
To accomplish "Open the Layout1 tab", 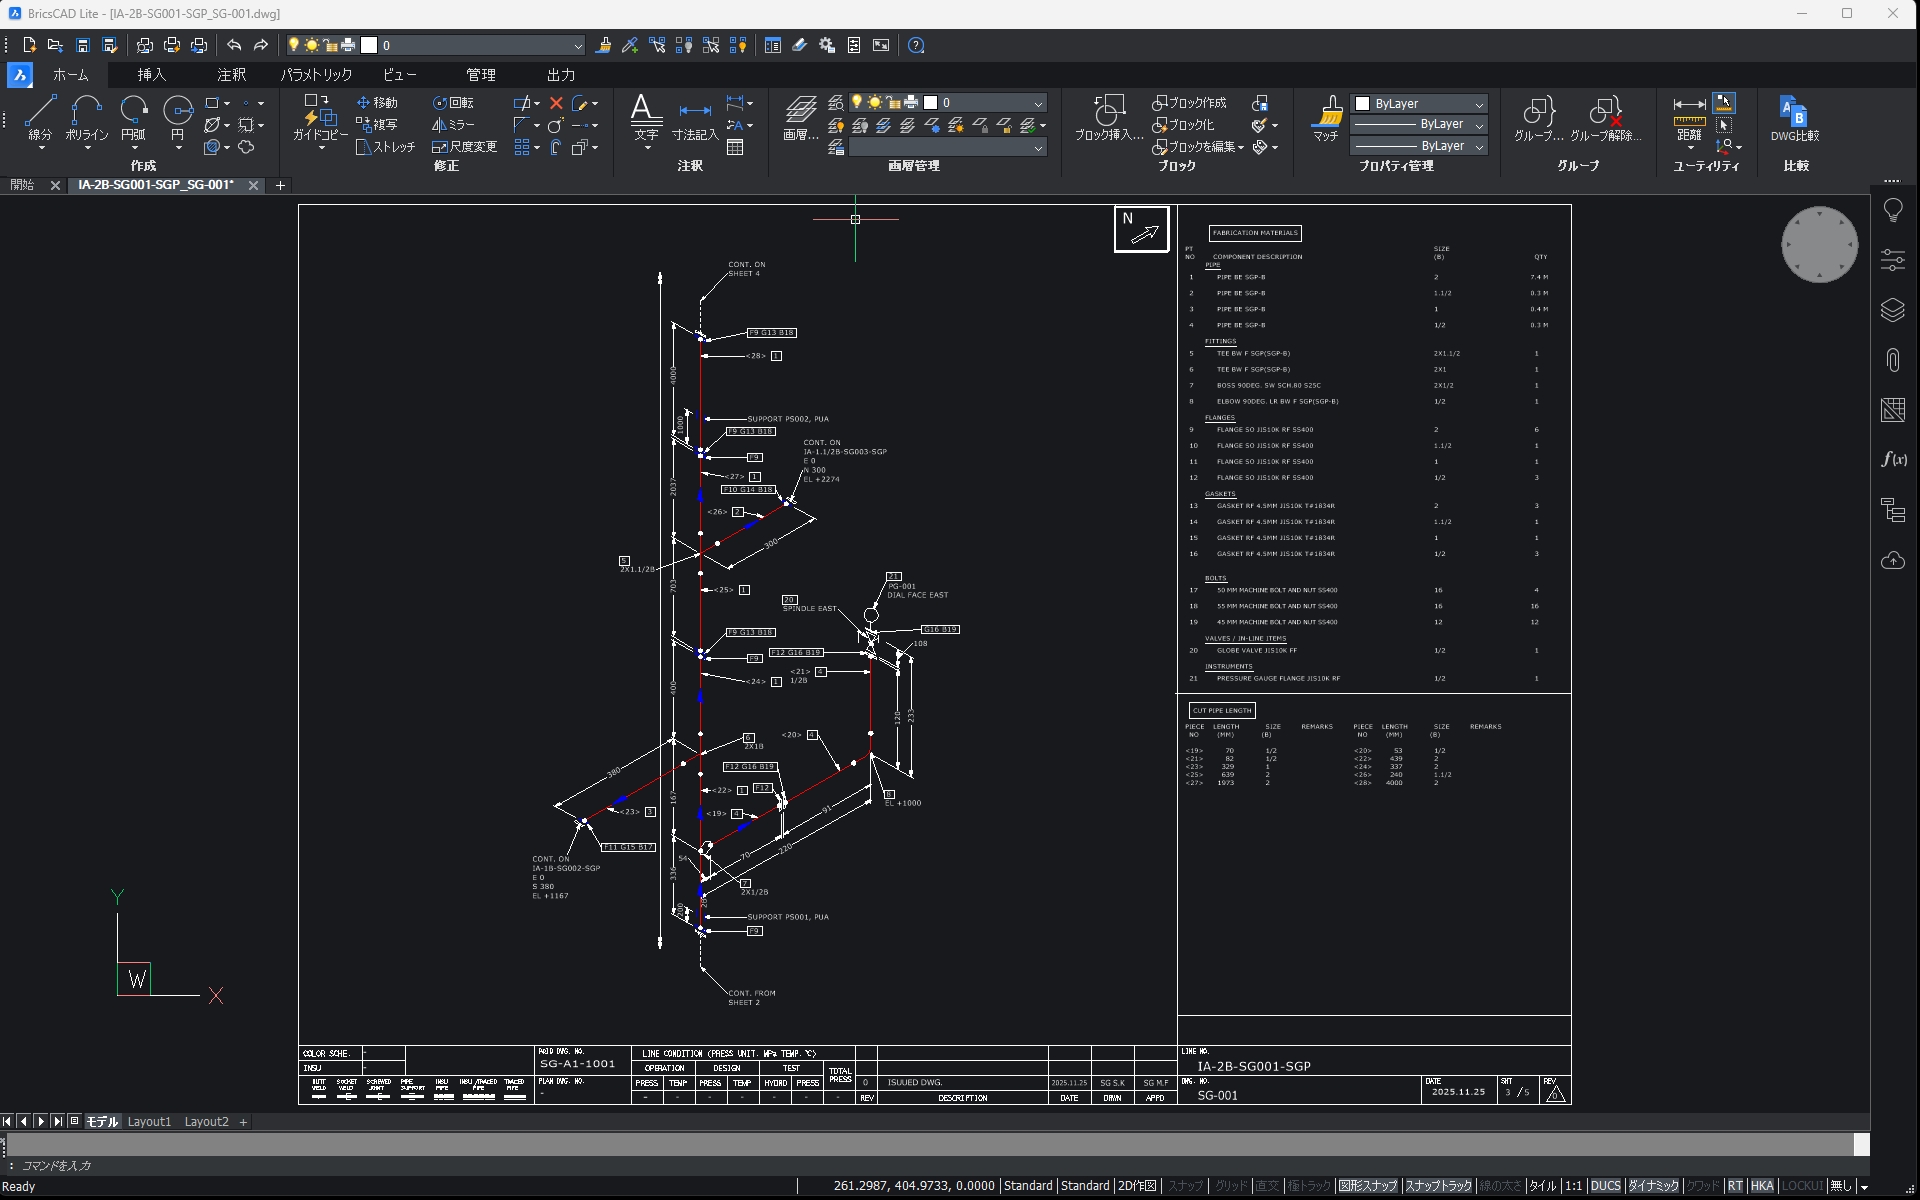I will click(x=149, y=1121).
